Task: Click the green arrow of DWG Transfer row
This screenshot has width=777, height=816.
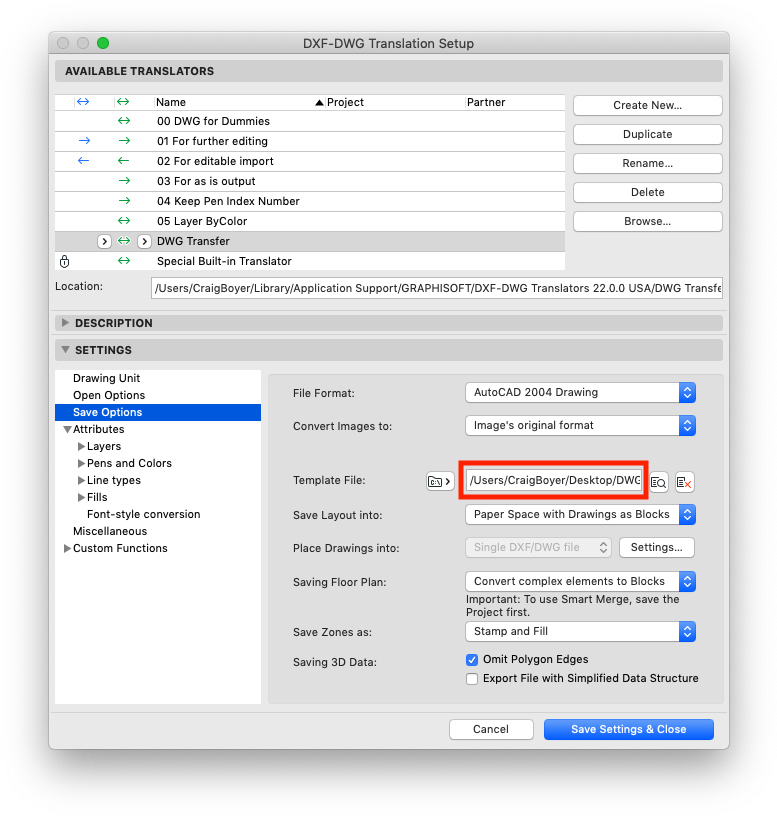Action: coord(124,241)
